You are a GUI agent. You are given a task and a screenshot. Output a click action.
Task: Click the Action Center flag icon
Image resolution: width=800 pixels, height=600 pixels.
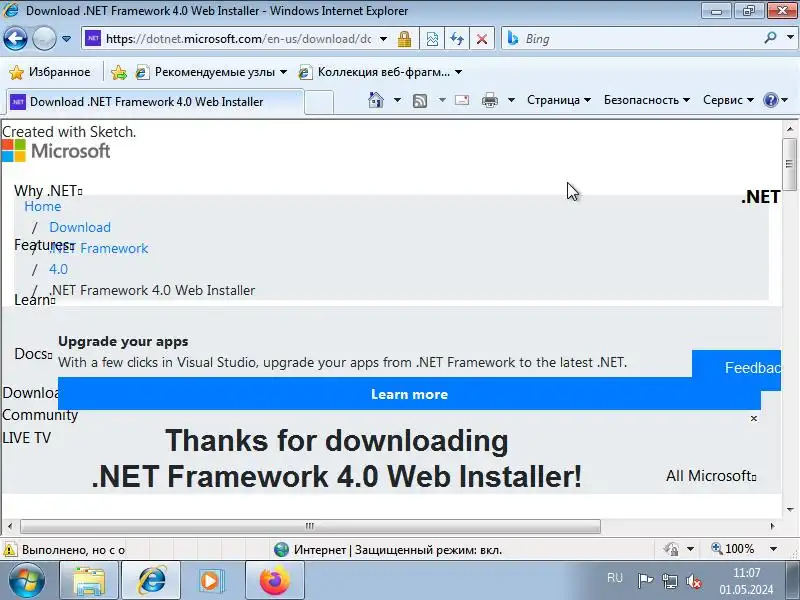[x=645, y=581]
